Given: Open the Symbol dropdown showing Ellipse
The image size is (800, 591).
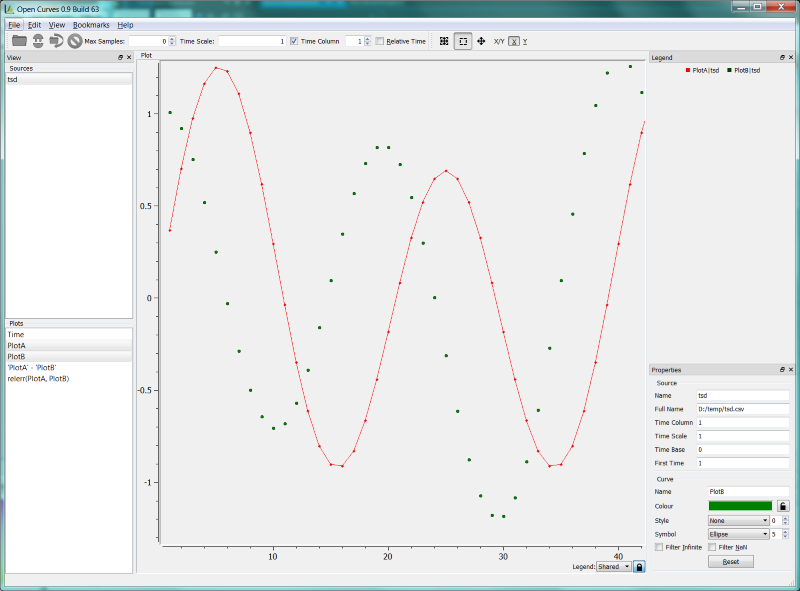Looking at the screenshot, I should coord(737,534).
